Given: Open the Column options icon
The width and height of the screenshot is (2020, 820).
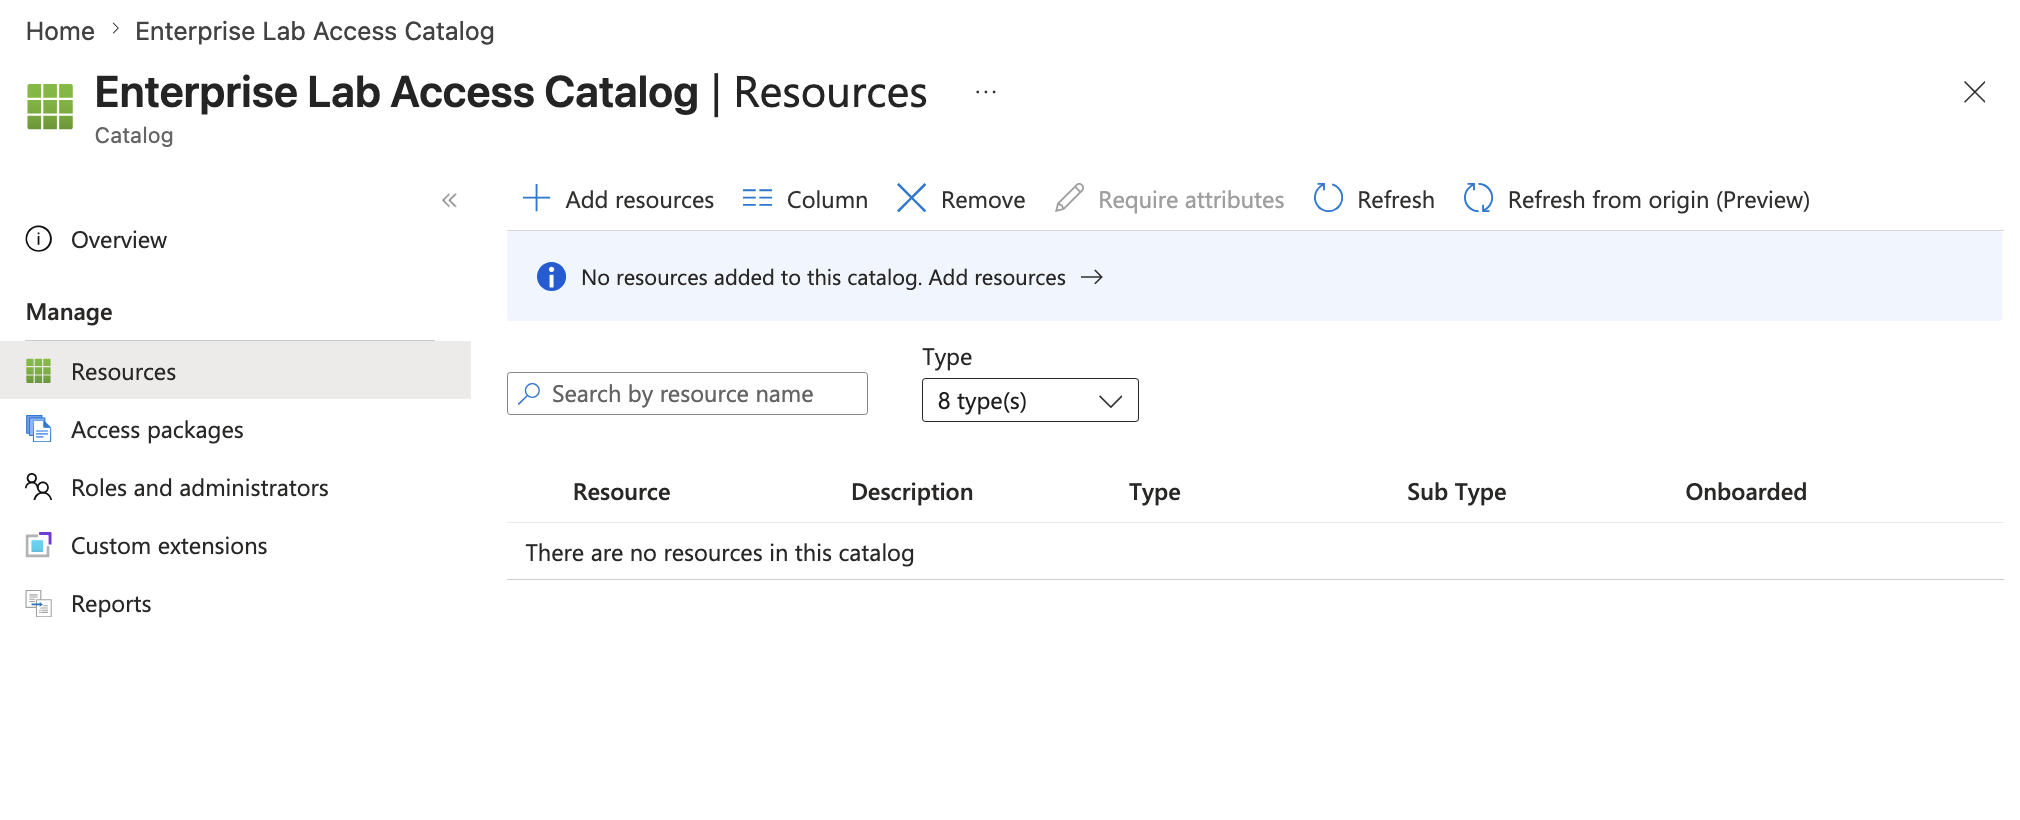Looking at the screenshot, I should point(757,198).
